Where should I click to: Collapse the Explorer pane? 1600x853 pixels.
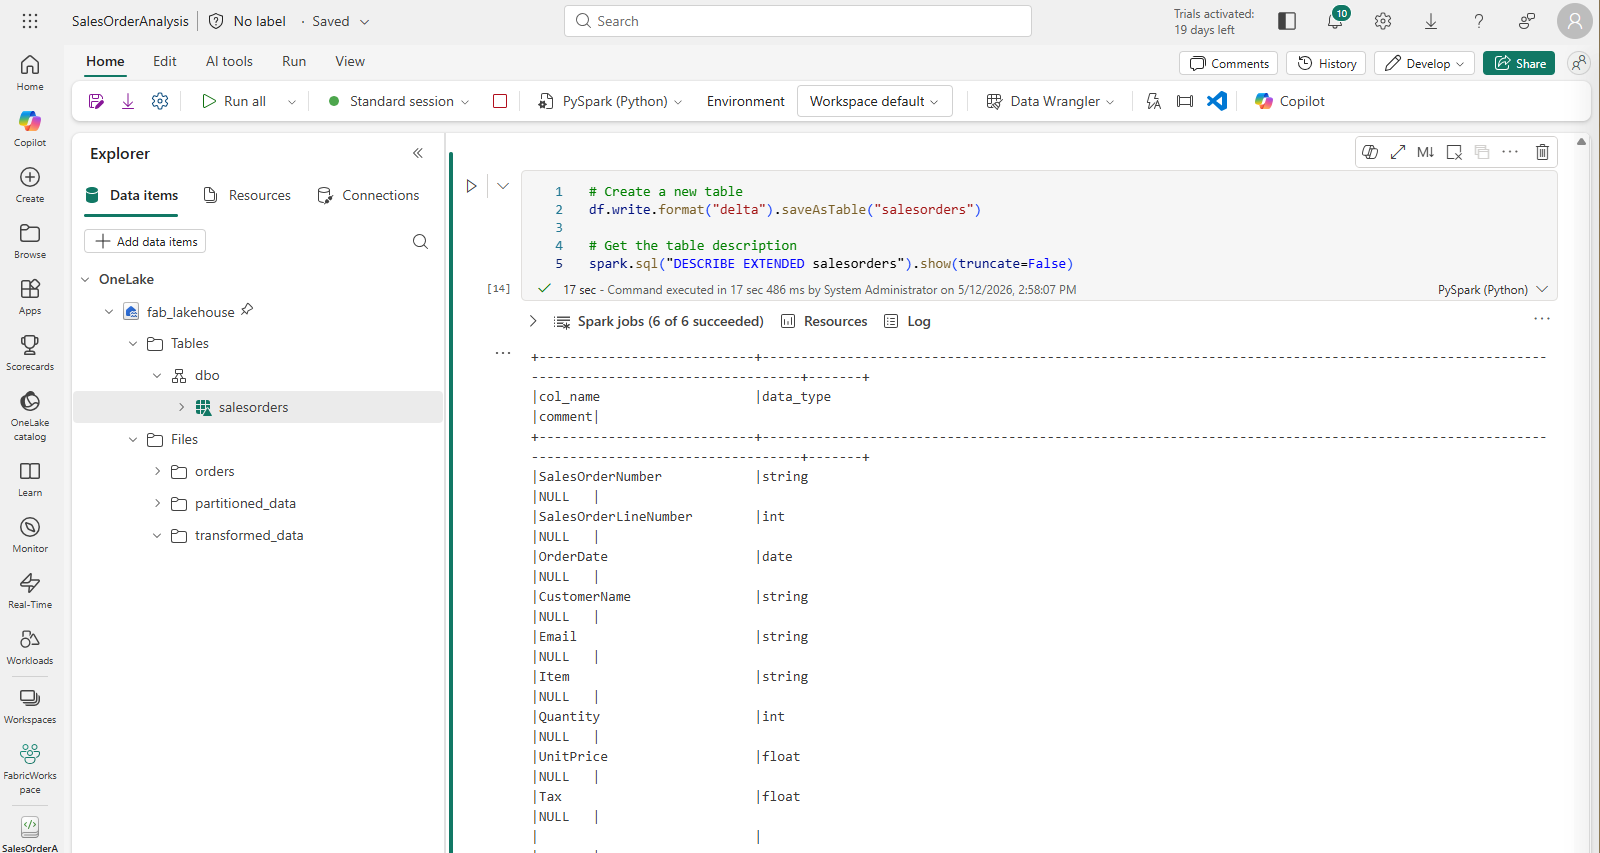(418, 153)
